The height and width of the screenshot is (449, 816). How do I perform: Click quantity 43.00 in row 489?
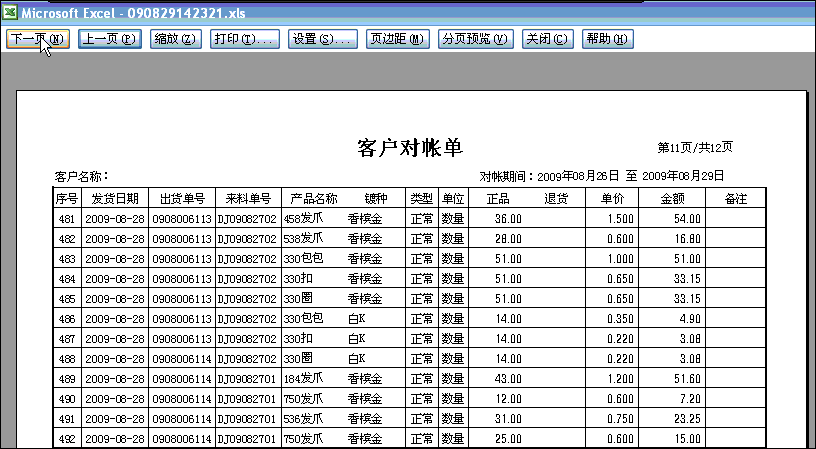[508, 379]
